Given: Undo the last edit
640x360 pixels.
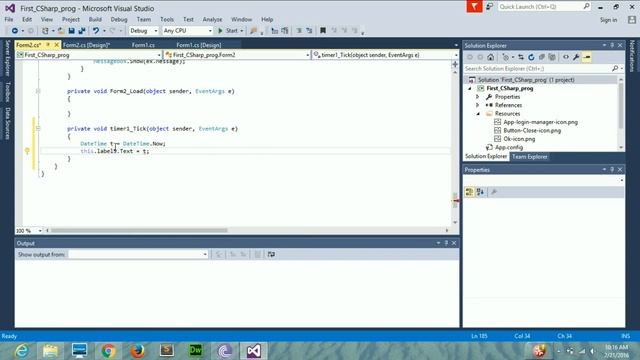Looking at the screenshot, I should pyautogui.click(x=96, y=31).
